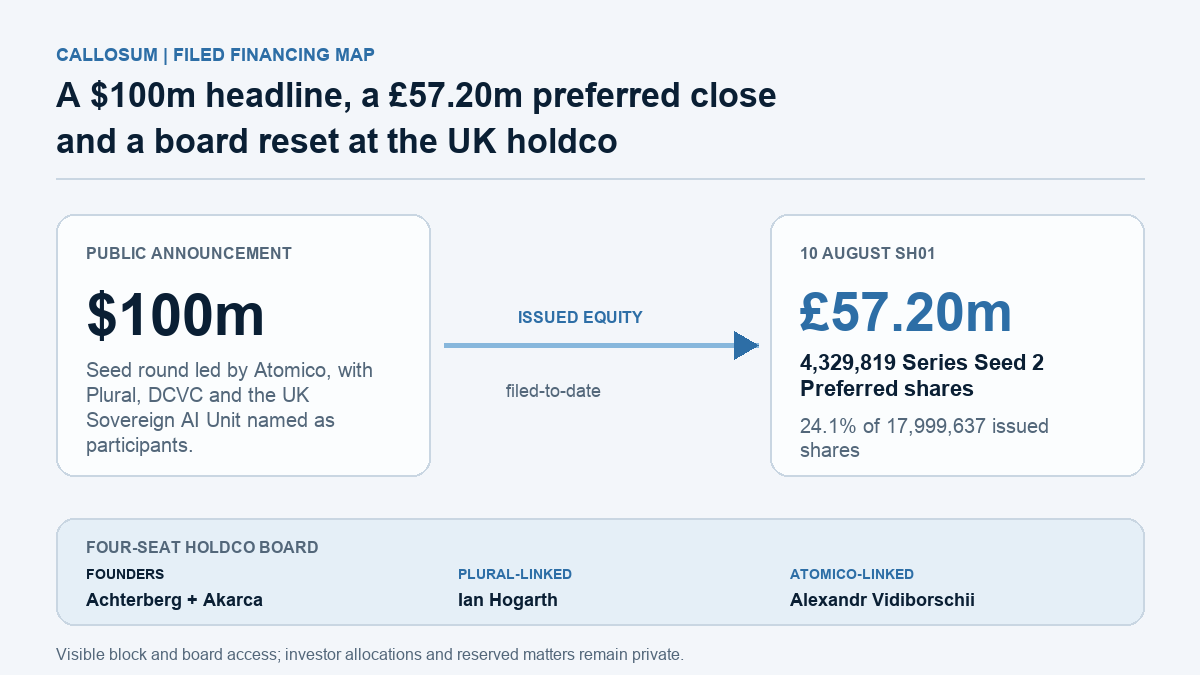Click the FOUR-SEAT HOLDCO BOARD heading
1200x675 pixels.
(202, 548)
